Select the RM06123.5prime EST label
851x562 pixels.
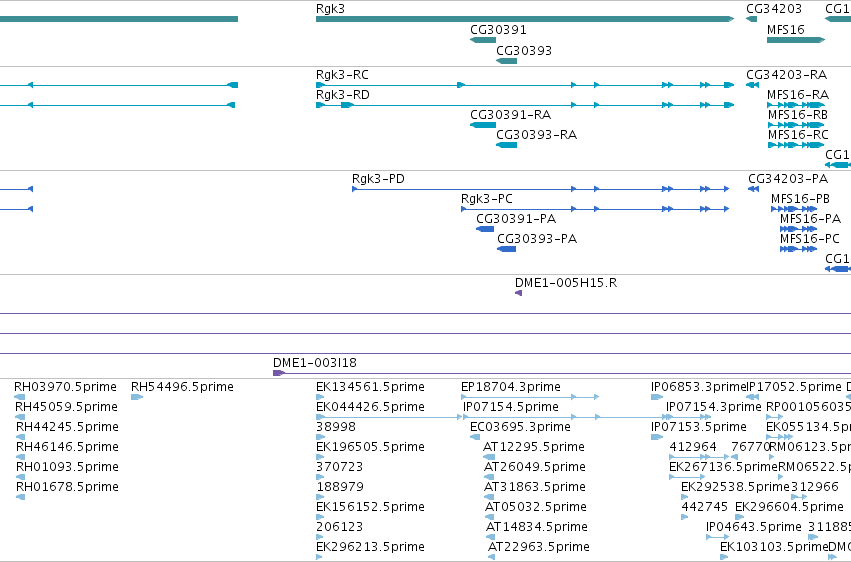[810, 448]
